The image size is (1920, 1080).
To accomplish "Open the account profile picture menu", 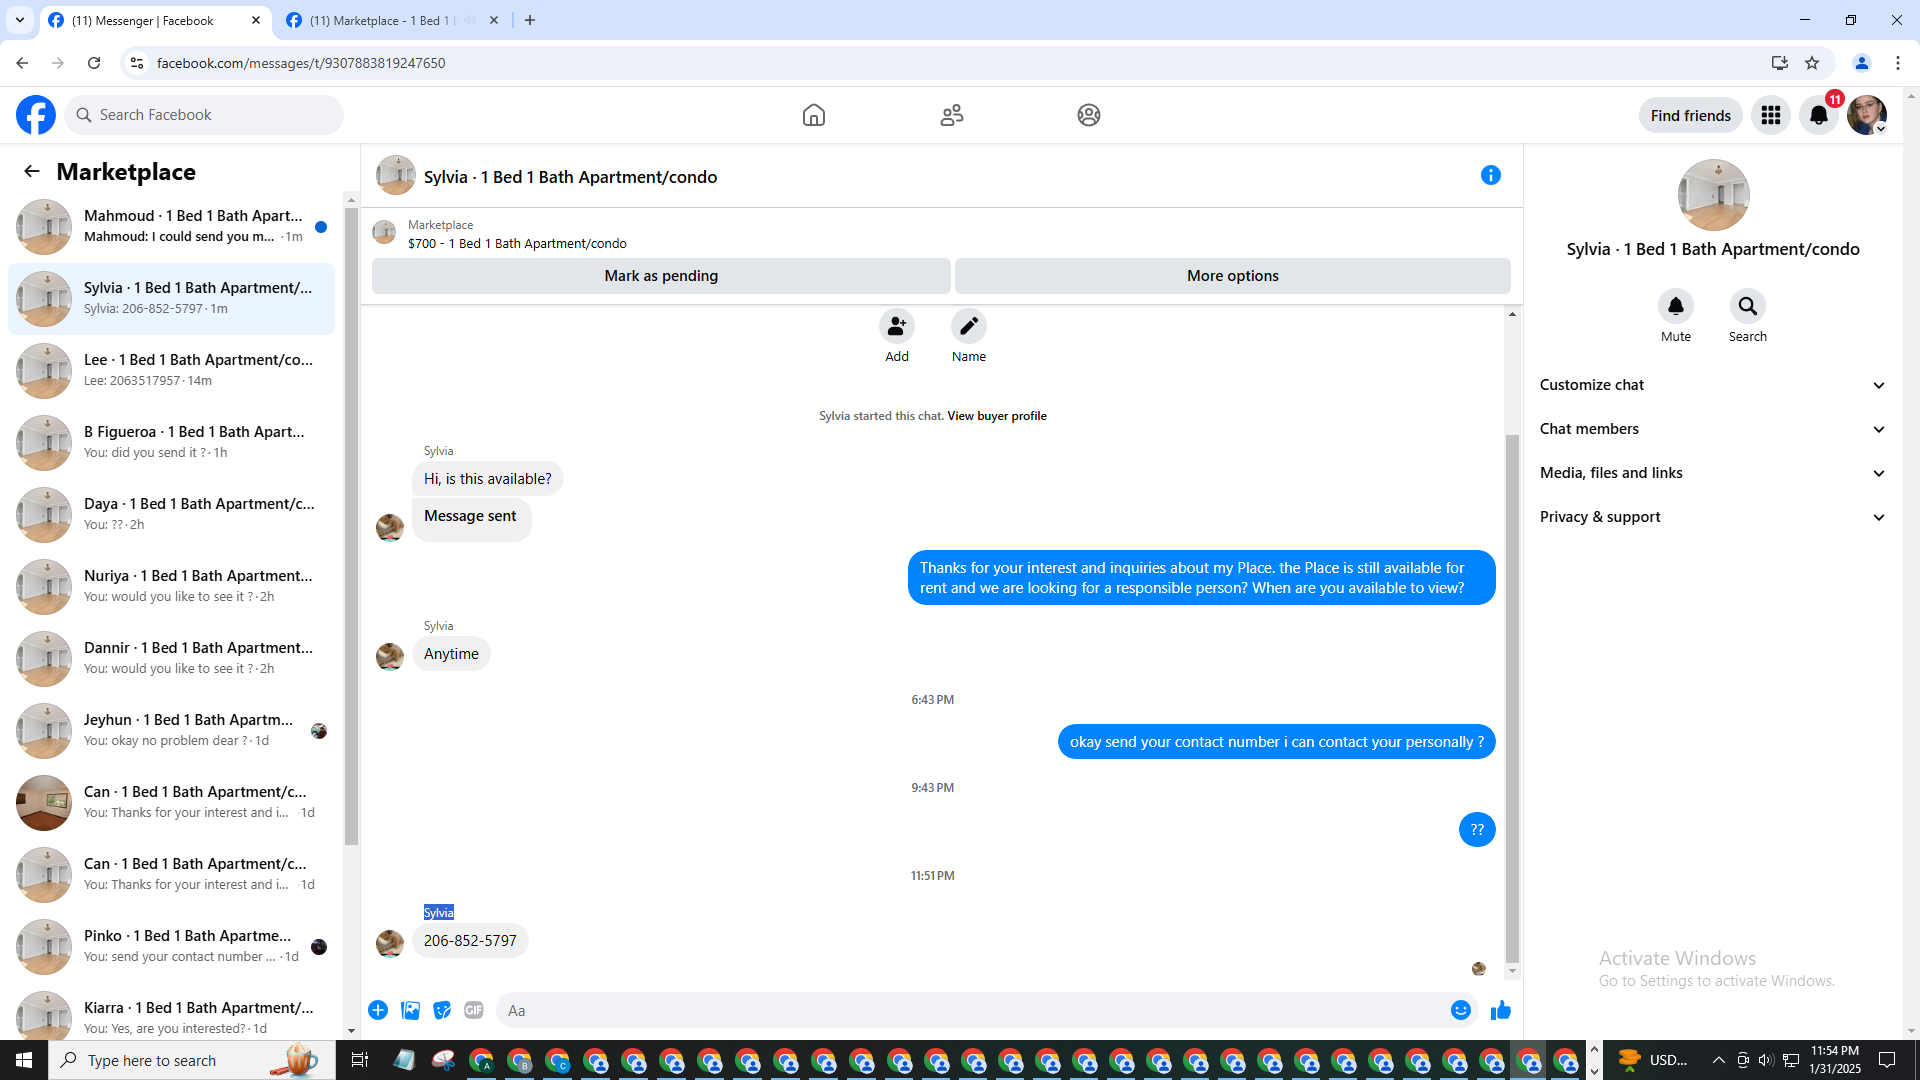I will pos(1867,115).
